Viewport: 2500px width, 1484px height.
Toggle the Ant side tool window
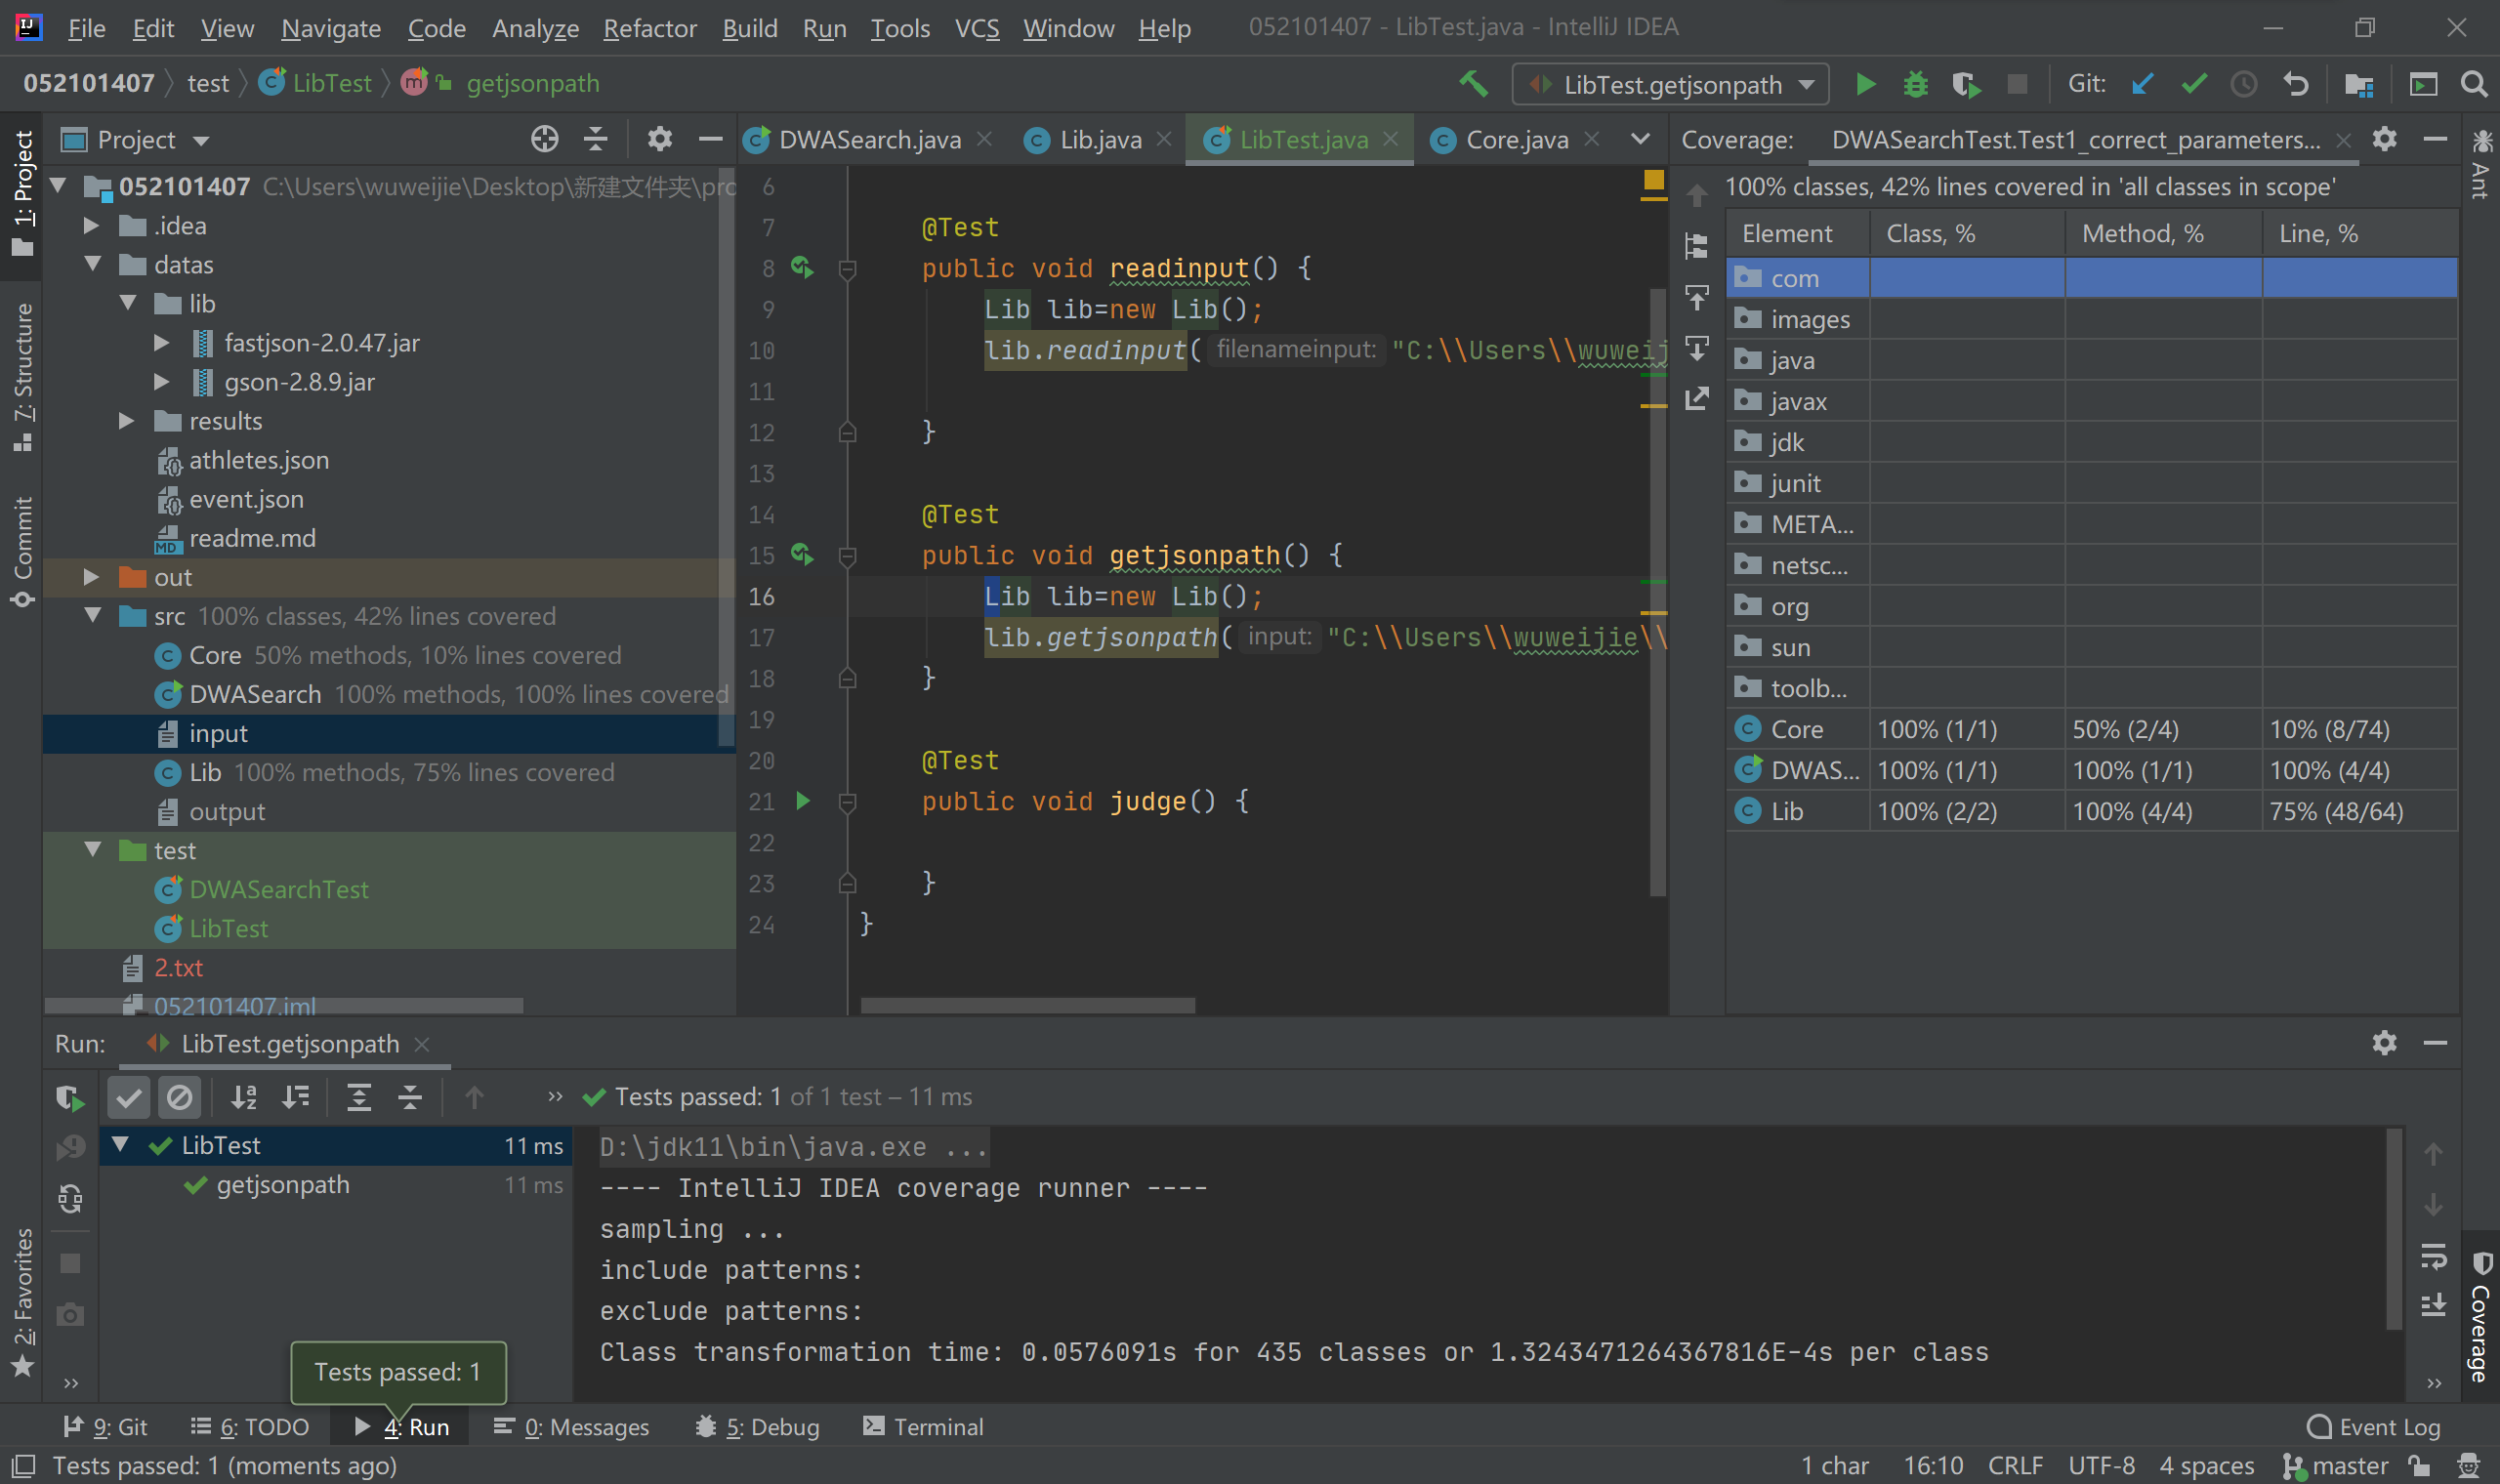tap(2480, 164)
